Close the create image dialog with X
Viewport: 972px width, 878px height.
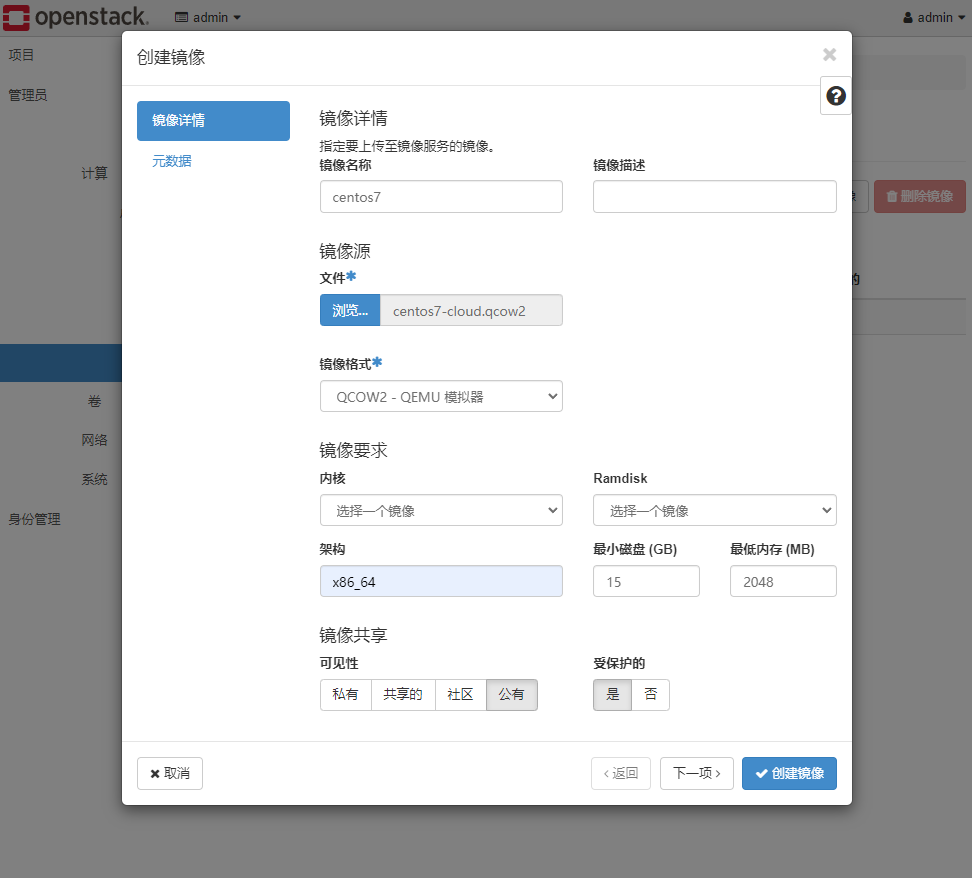829,55
